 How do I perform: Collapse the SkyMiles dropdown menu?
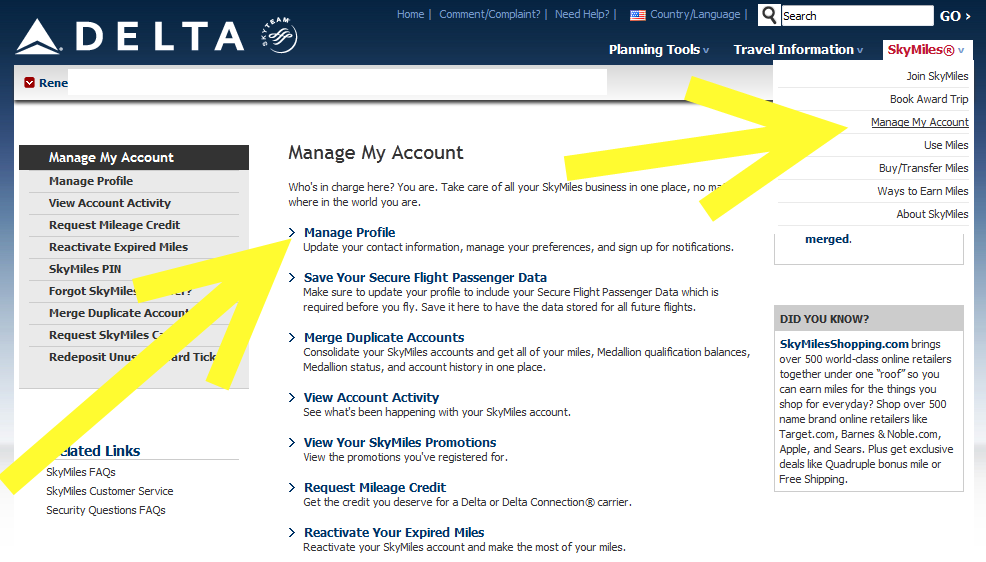click(926, 50)
